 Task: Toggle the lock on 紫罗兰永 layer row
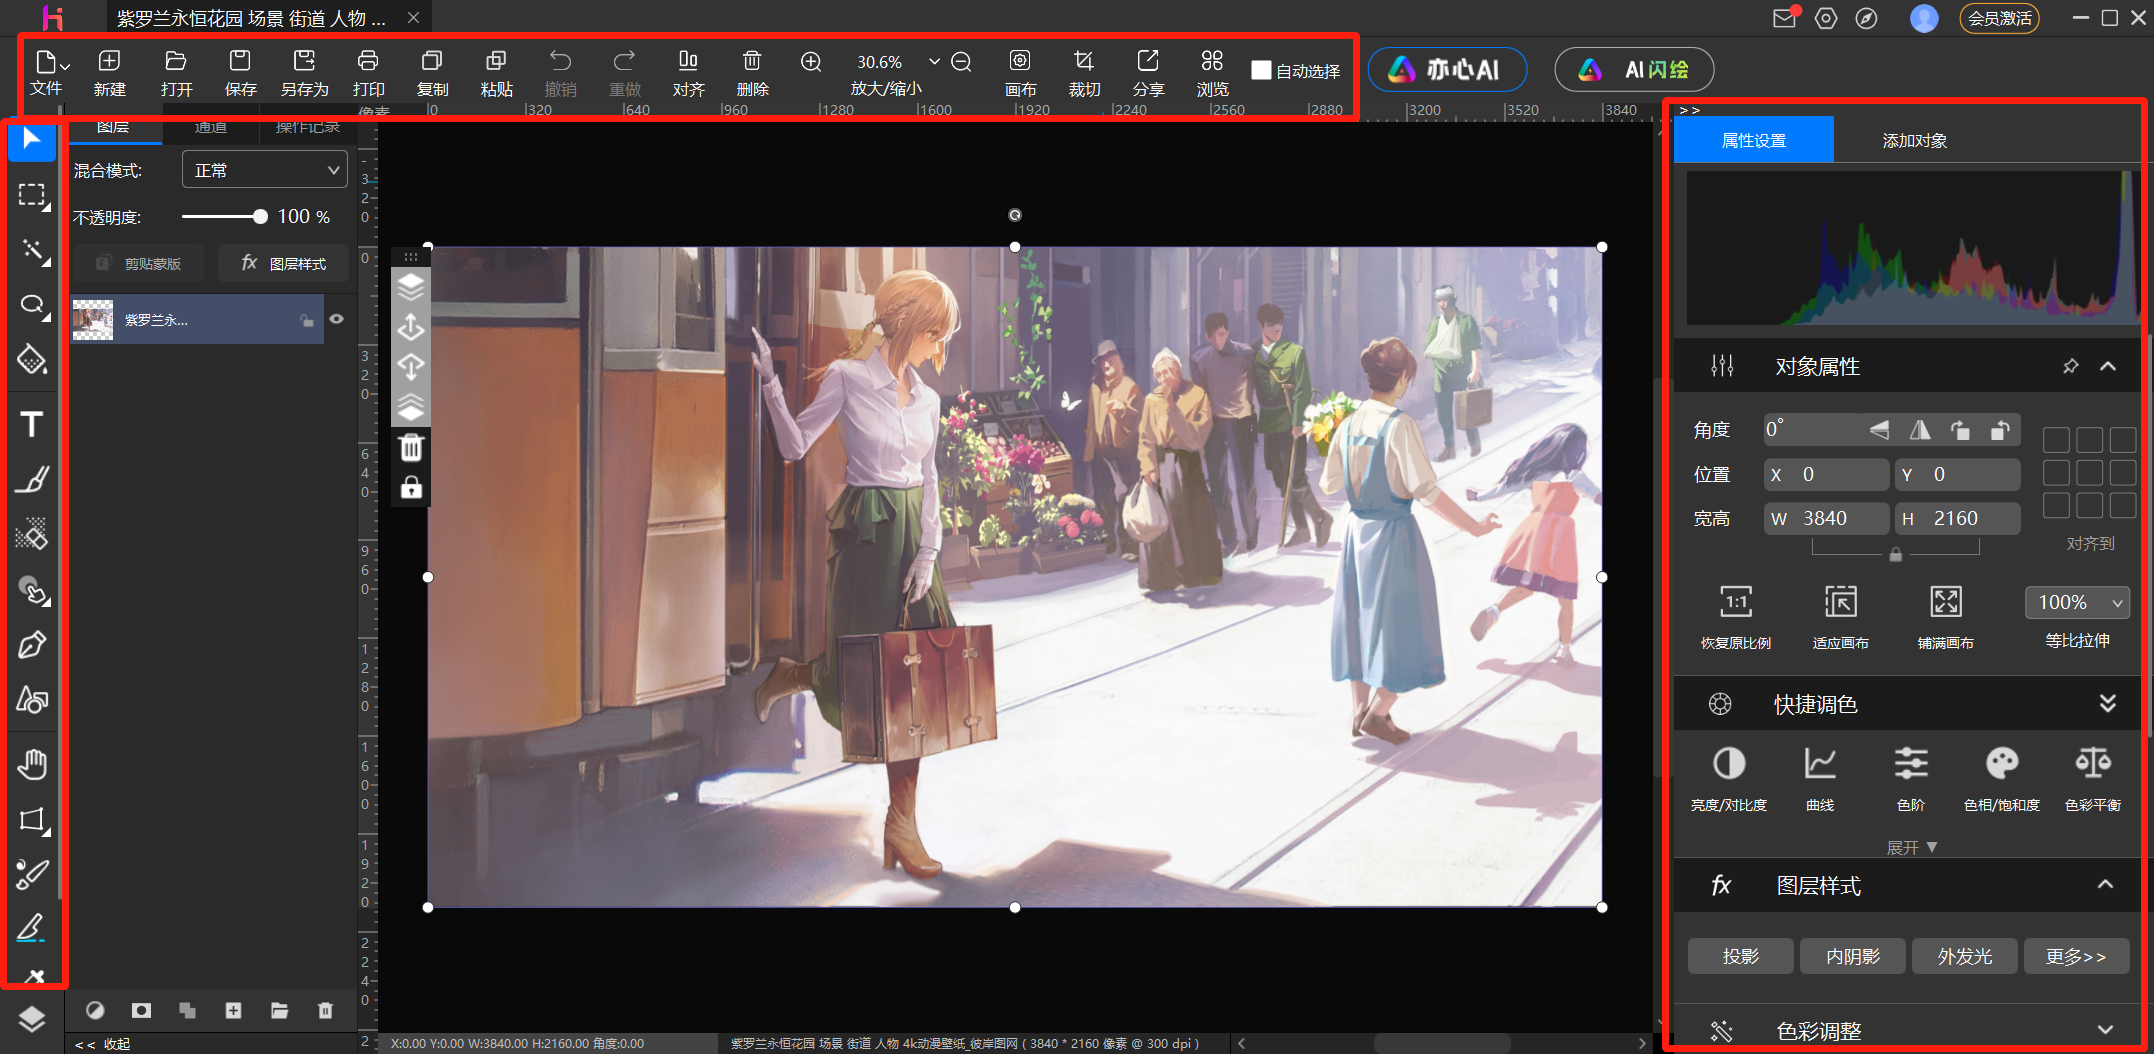tap(307, 320)
